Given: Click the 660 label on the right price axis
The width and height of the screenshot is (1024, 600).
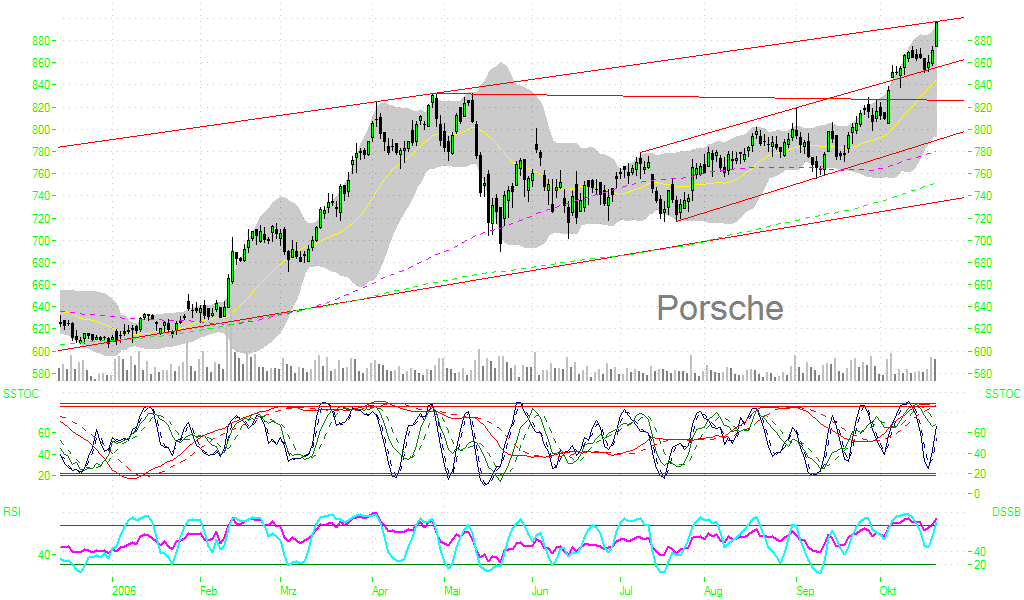Looking at the screenshot, I should pyautogui.click(x=983, y=285).
